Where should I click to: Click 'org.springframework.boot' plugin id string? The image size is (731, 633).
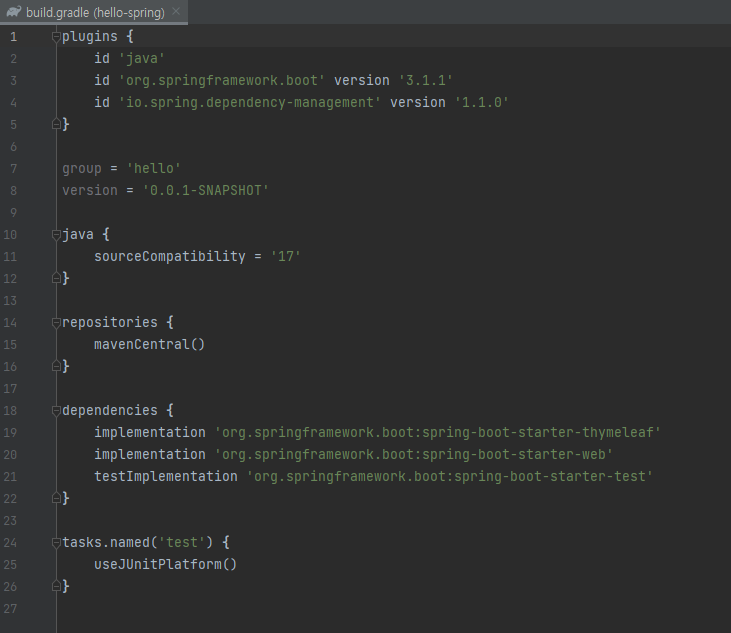point(222,81)
